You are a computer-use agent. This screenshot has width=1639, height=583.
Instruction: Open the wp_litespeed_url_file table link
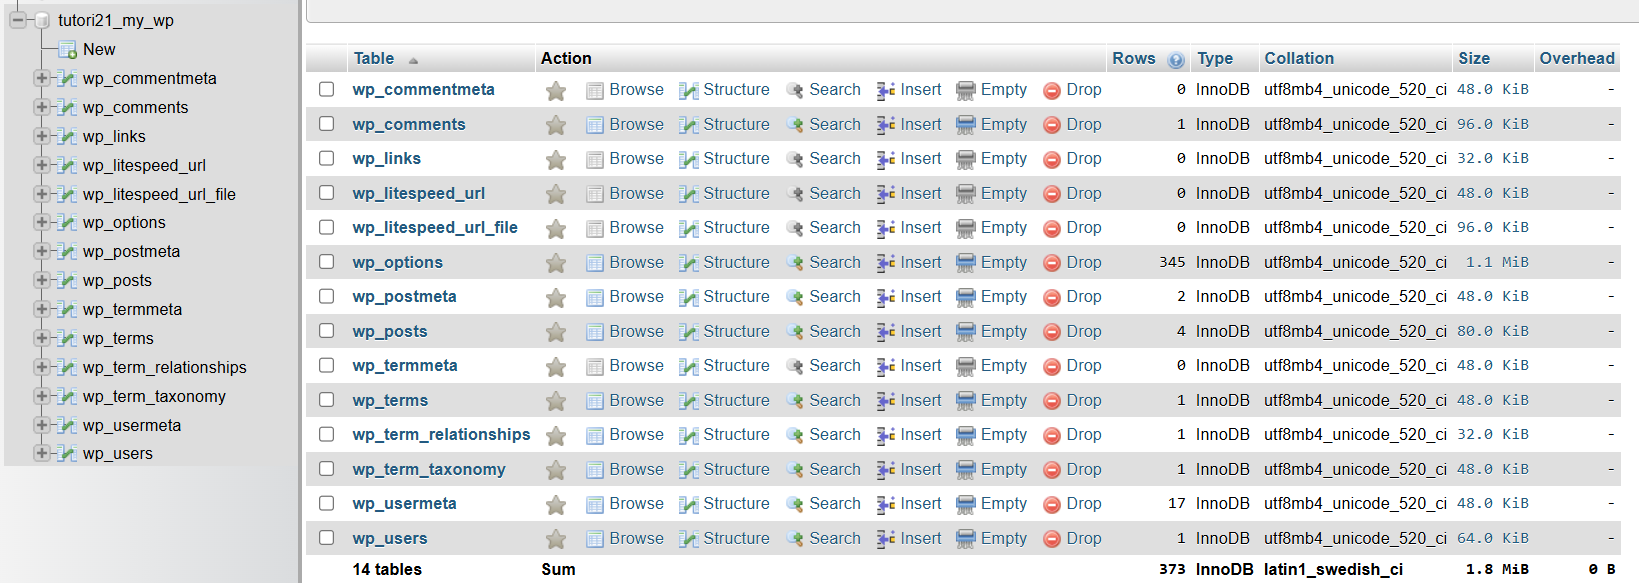[435, 227]
